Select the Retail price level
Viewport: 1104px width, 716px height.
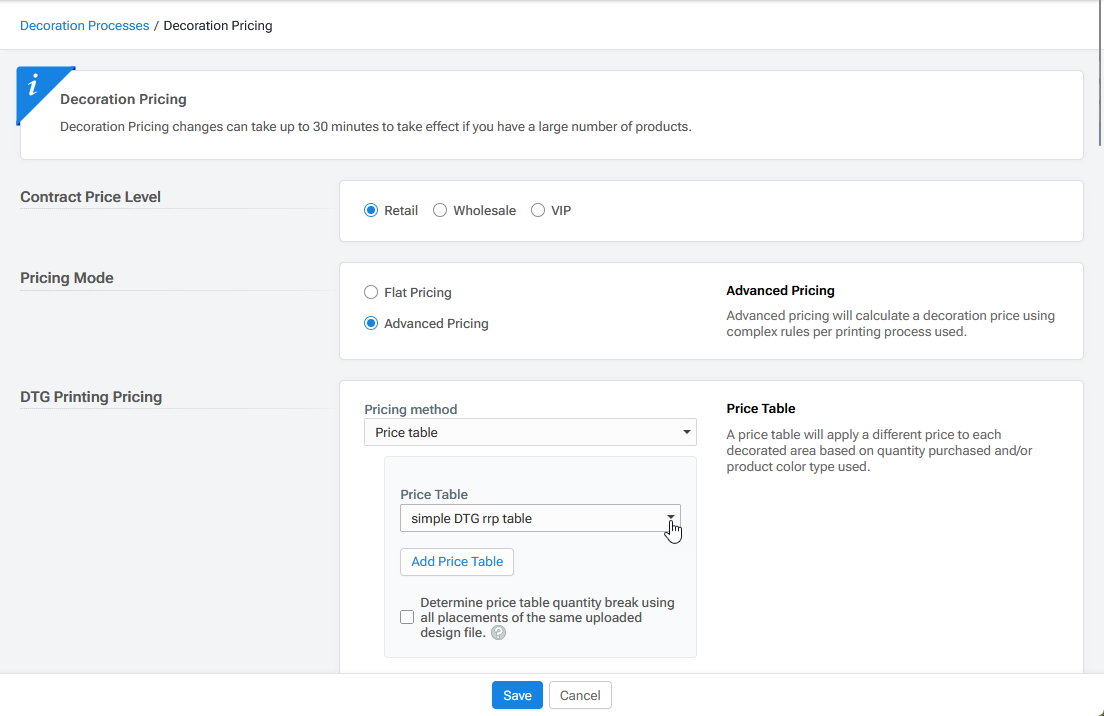pos(371,211)
